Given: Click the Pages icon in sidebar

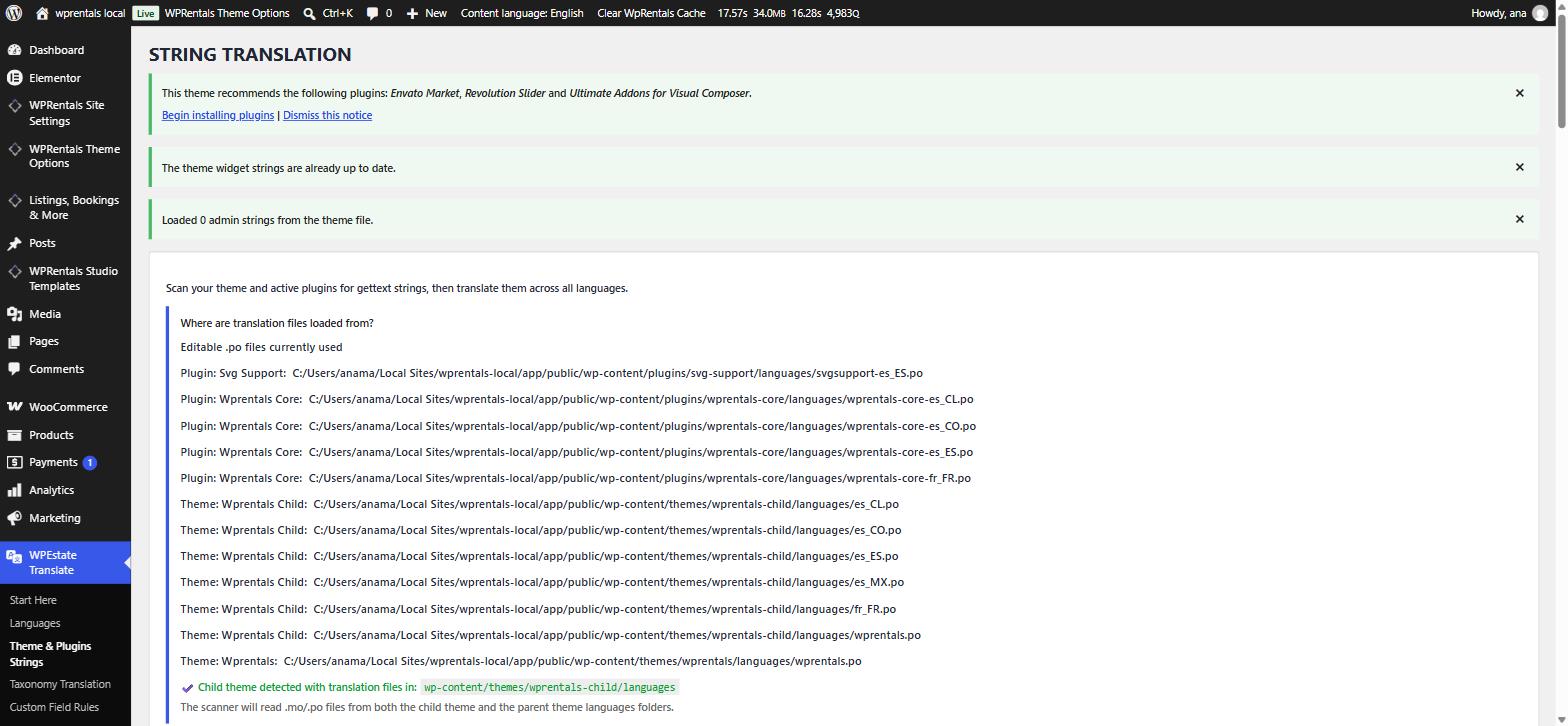Looking at the screenshot, I should point(14,341).
